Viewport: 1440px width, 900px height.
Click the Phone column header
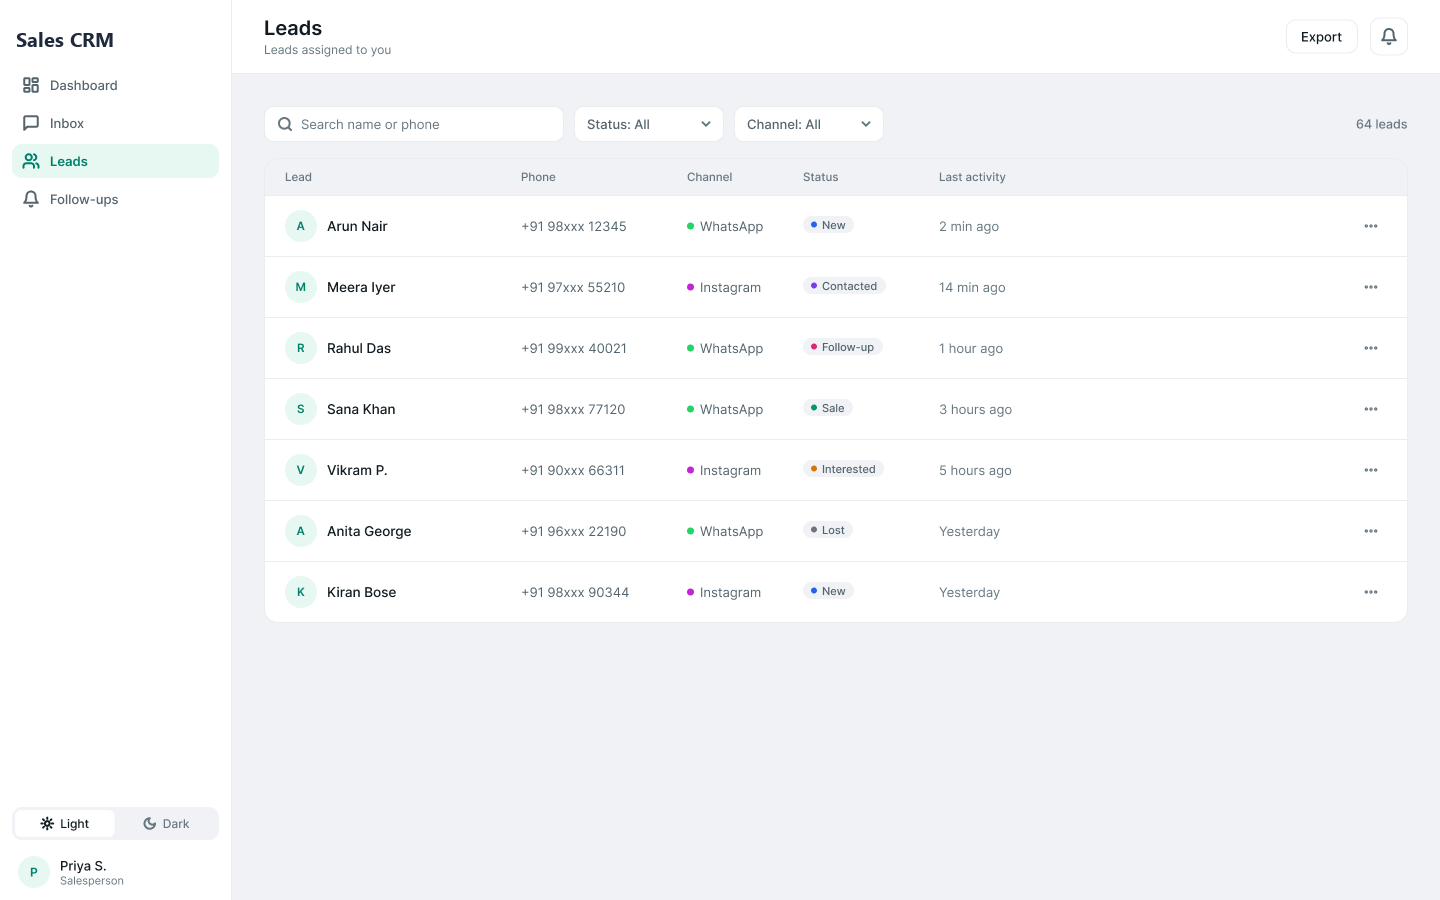click(538, 177)
